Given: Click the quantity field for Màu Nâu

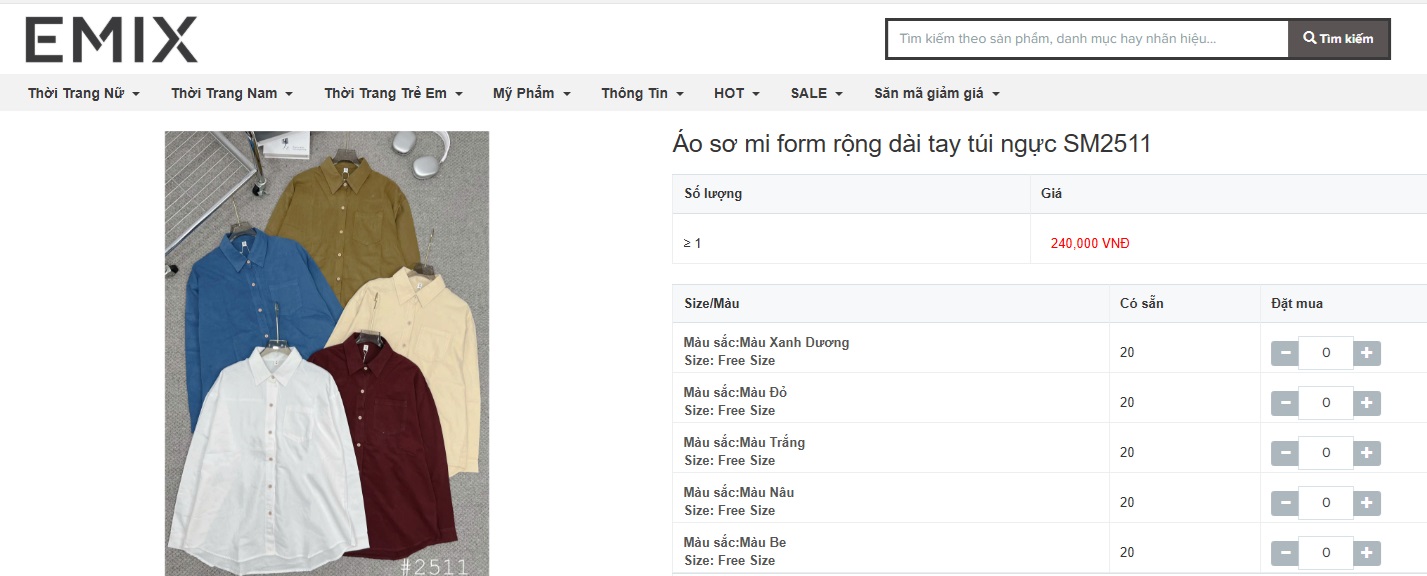Looking at the screenshot, I should [x=1326, y=502].
